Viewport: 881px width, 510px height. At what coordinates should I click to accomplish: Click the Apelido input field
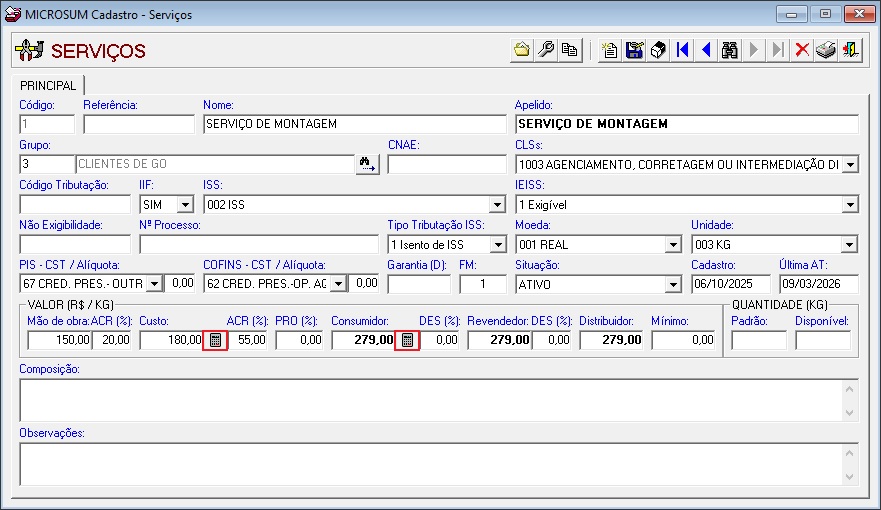tap(687, 124)
